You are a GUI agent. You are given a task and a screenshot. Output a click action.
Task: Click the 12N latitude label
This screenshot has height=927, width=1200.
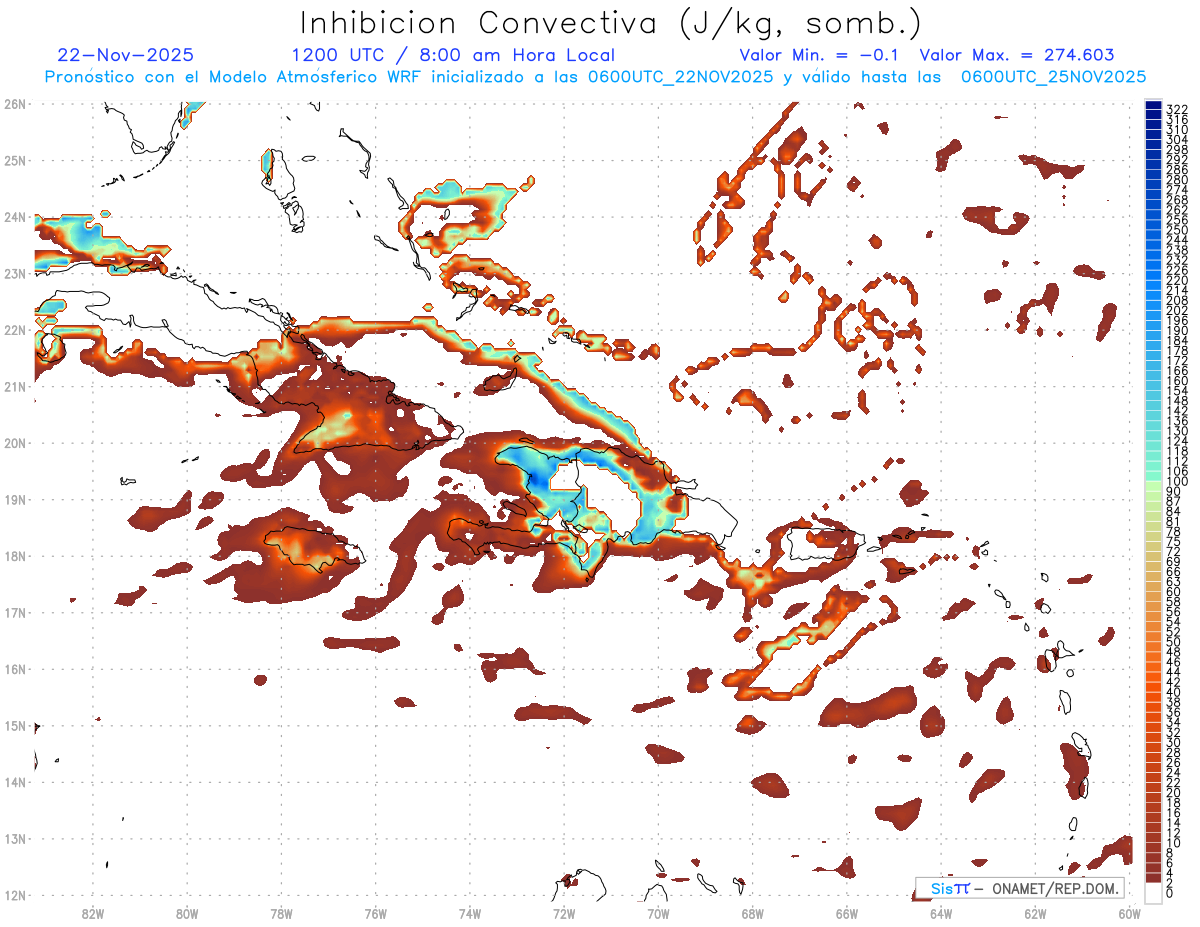15,895
